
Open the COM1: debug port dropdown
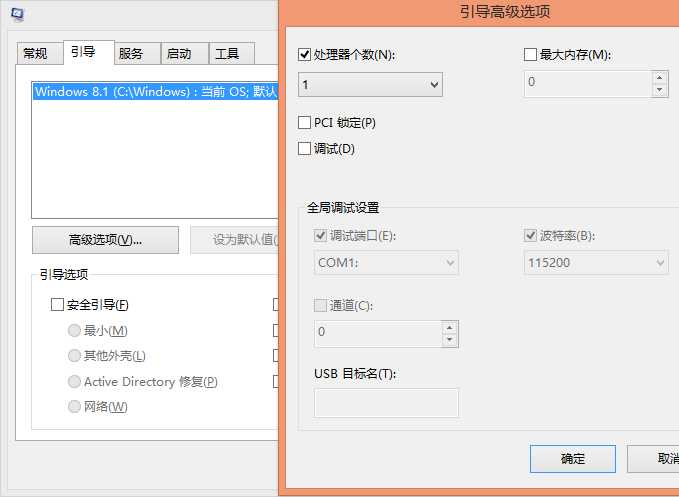386,263
